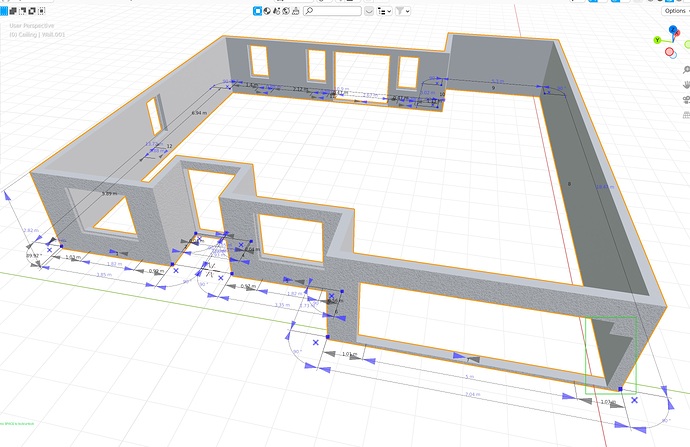Click the "1.03 m" dimension label
Screen dimensions: 690x447
pyautogui.click(x=73, y=257)
